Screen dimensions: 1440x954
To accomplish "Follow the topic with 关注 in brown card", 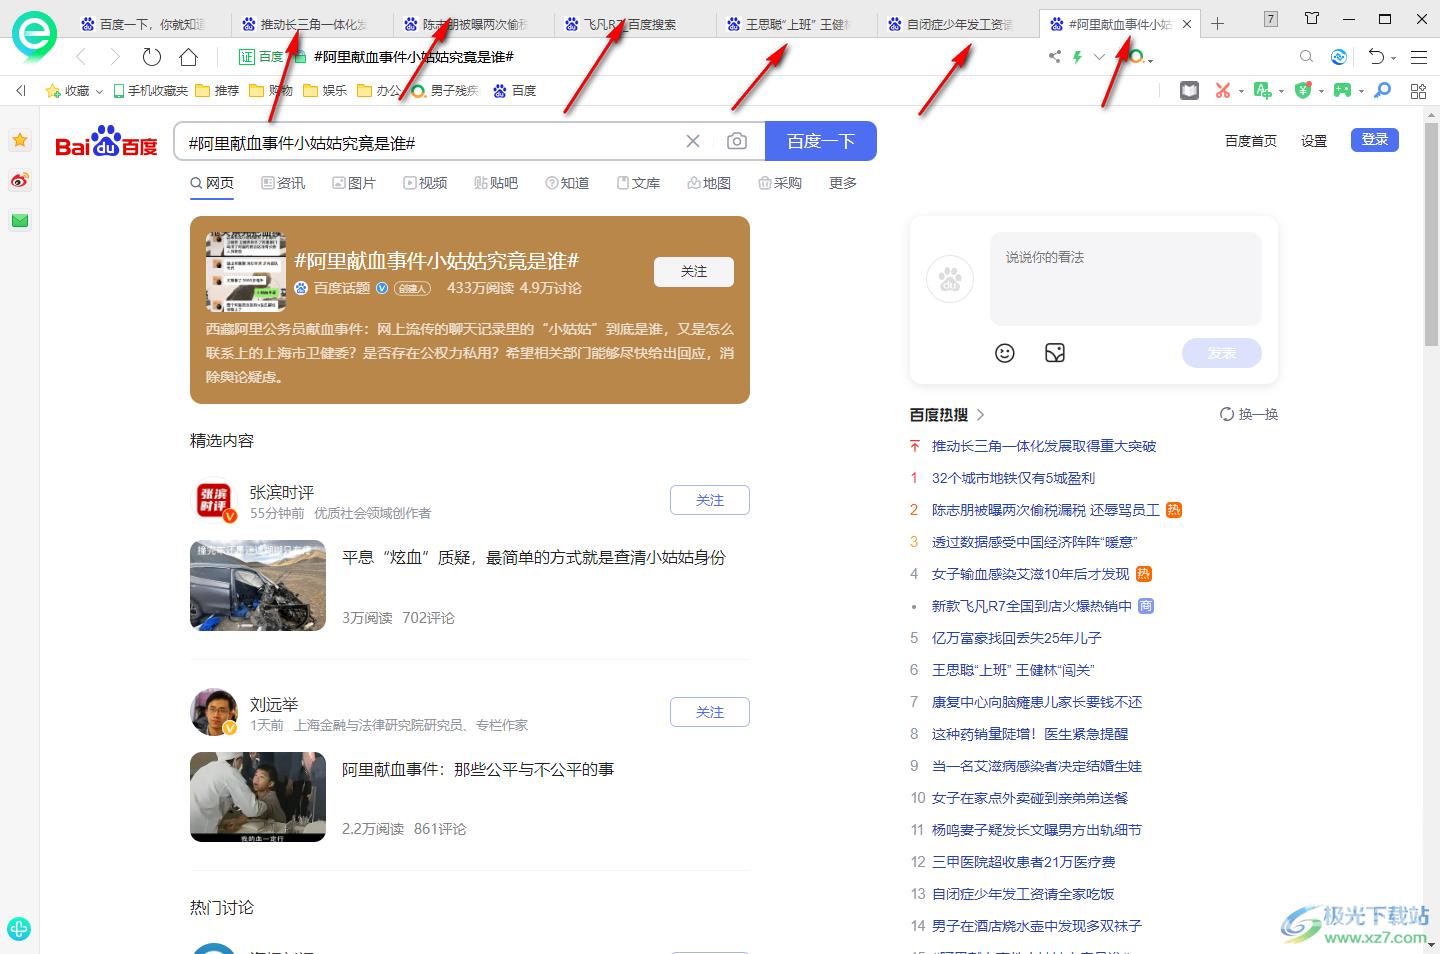I will [694, 271].
